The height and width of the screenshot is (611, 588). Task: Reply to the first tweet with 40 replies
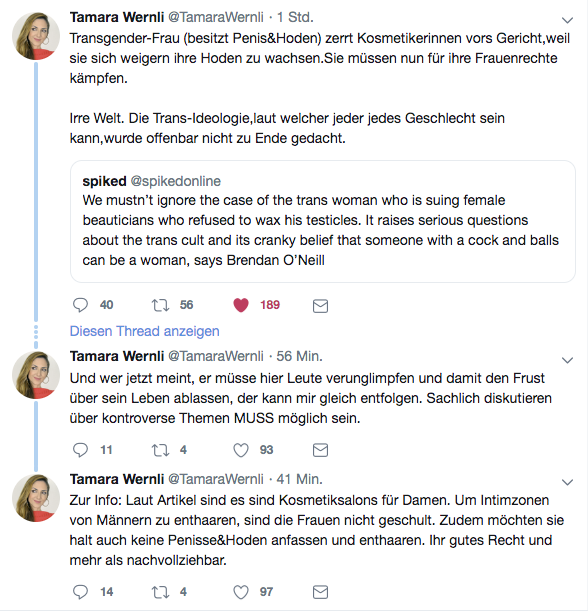[x=80, y=305]
